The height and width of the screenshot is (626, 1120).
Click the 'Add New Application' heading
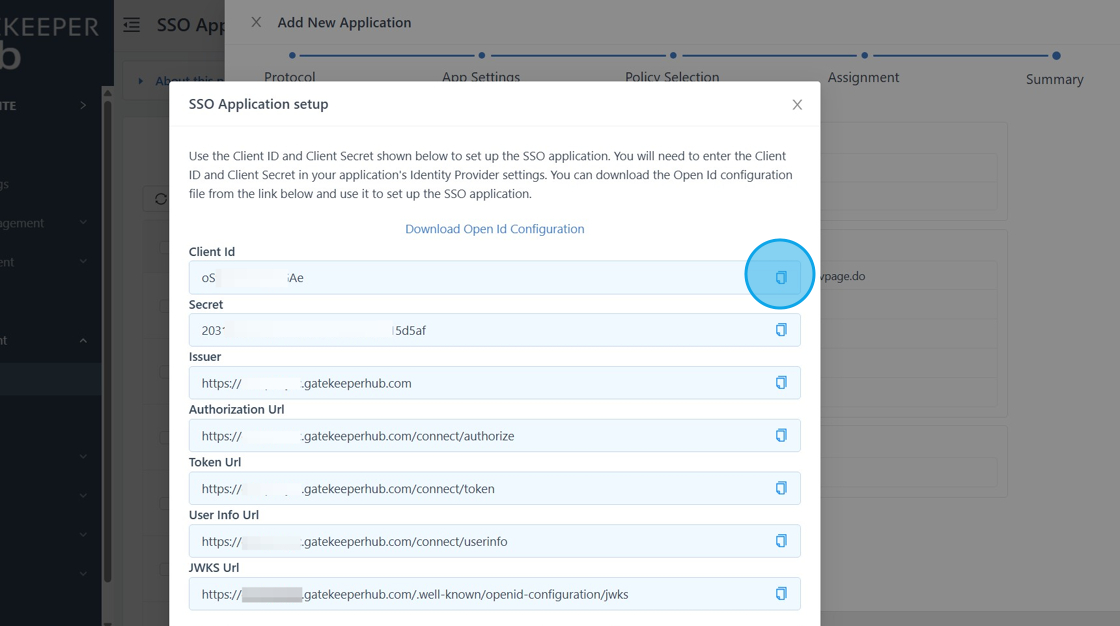tap(344, 23)
